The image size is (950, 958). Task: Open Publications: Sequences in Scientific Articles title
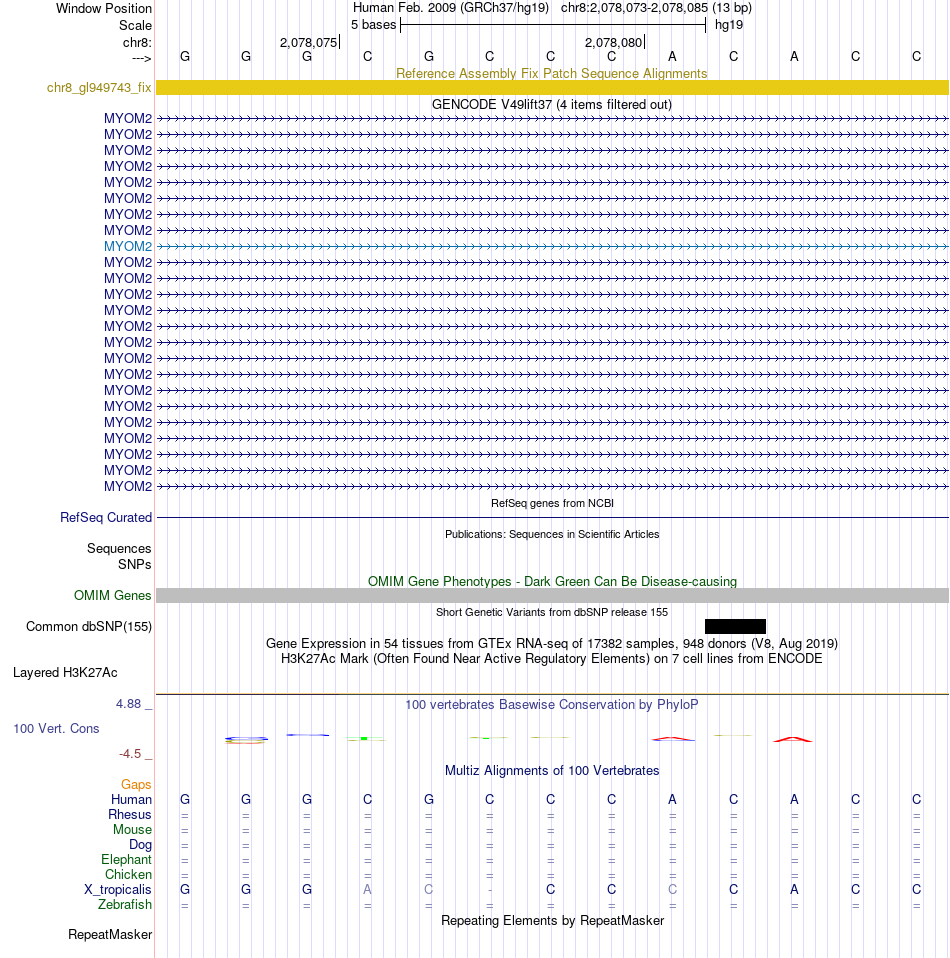click(x=552, y=534)
